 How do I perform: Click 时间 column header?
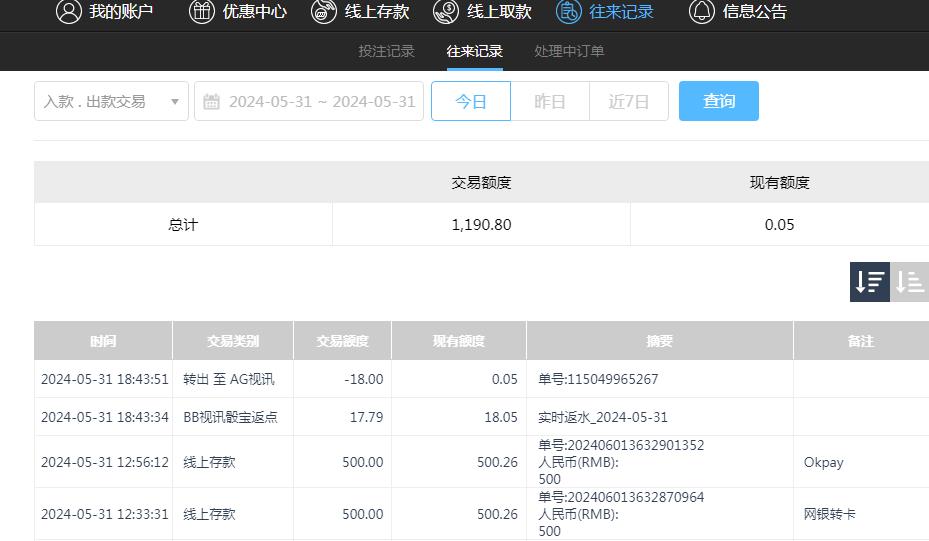[x=103, y=341]
